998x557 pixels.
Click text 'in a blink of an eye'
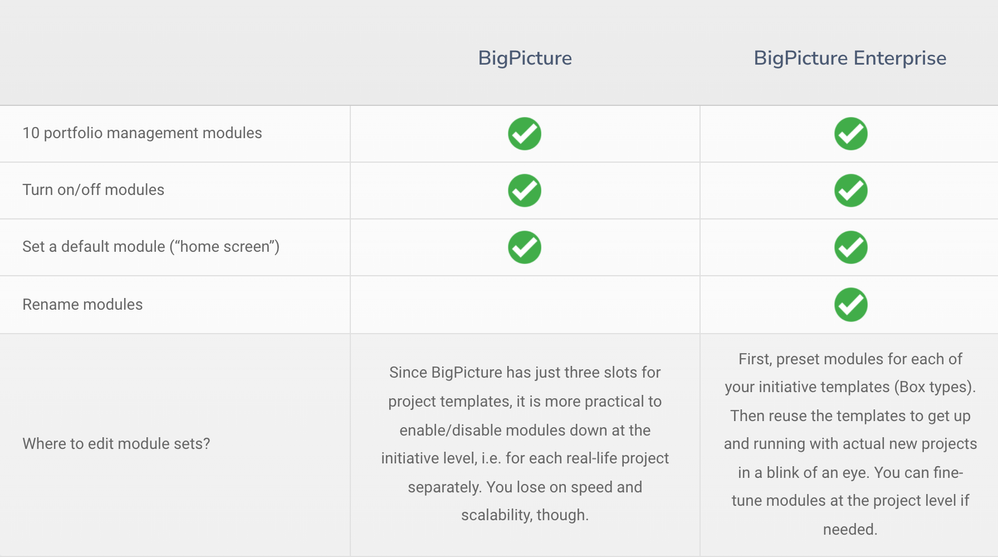coord(804,472)
